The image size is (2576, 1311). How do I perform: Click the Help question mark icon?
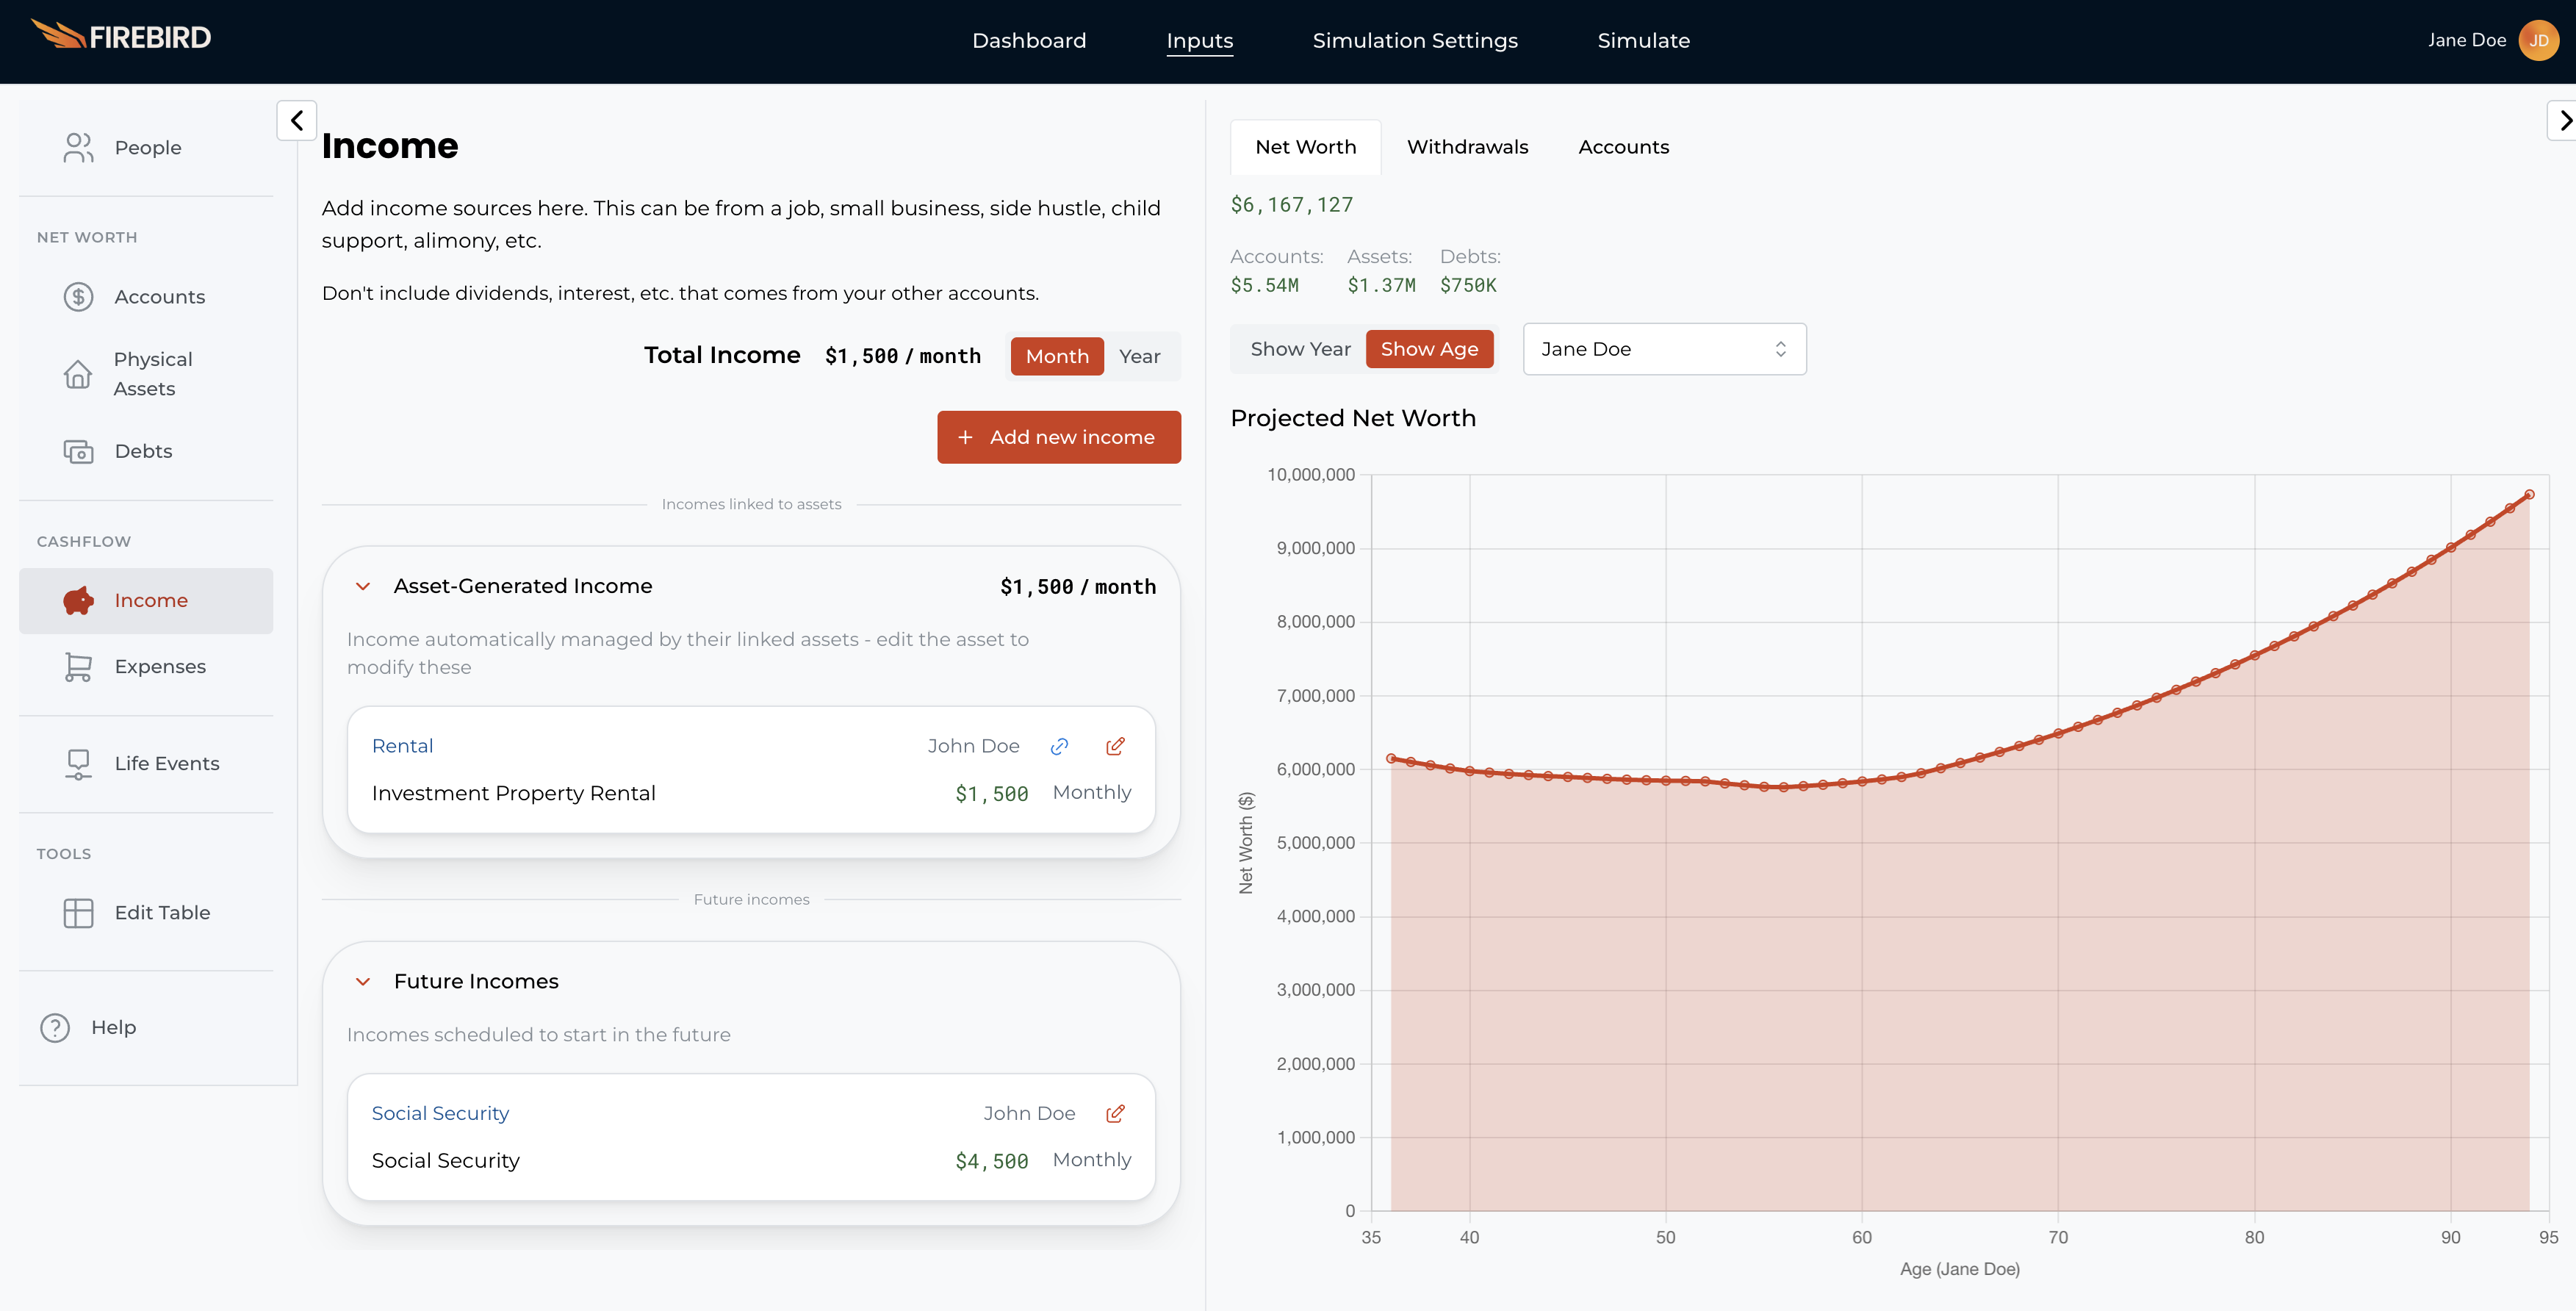pyautogui.click(x=55, y=1027)
